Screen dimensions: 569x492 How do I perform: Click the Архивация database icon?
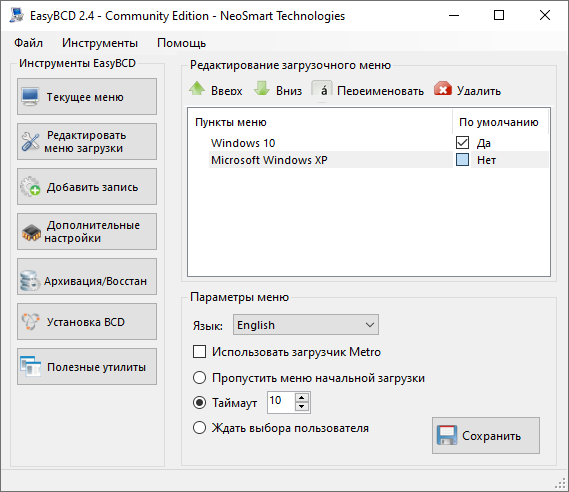coord(30,280)
